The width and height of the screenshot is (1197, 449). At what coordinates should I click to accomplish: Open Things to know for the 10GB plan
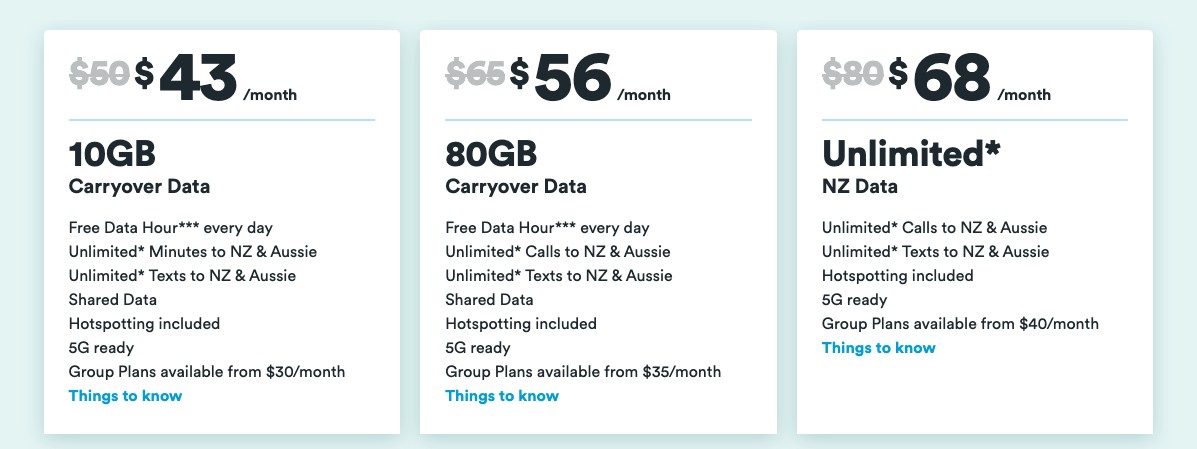click(125, 396)
